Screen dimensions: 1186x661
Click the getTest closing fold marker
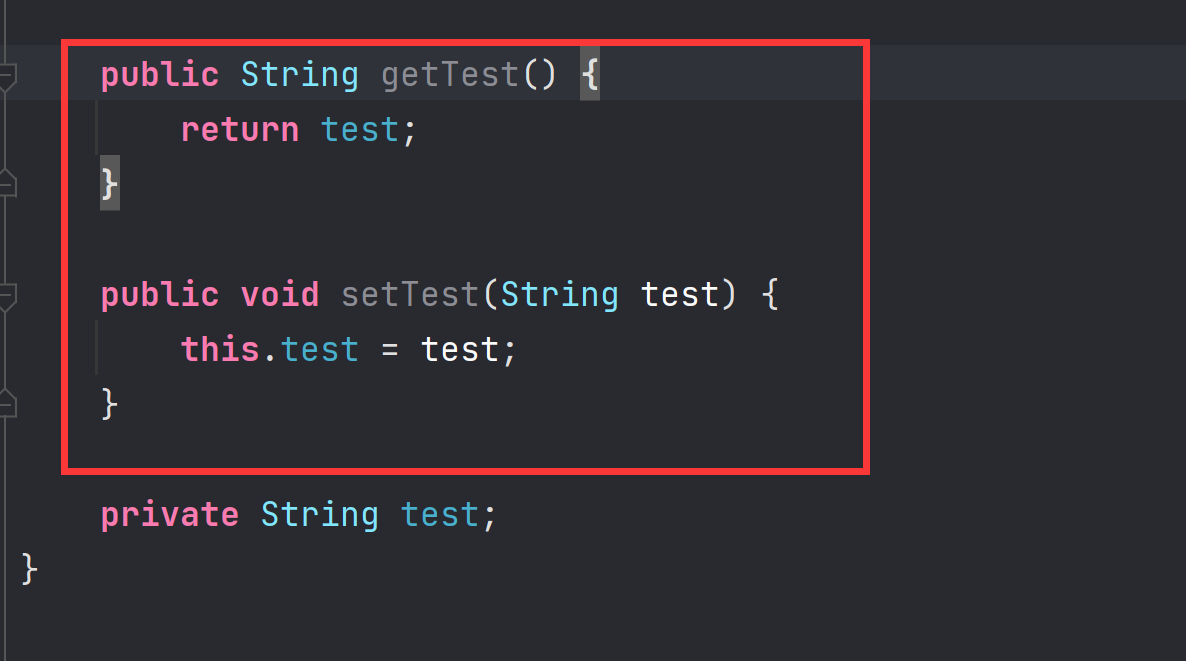pos(7,183)
